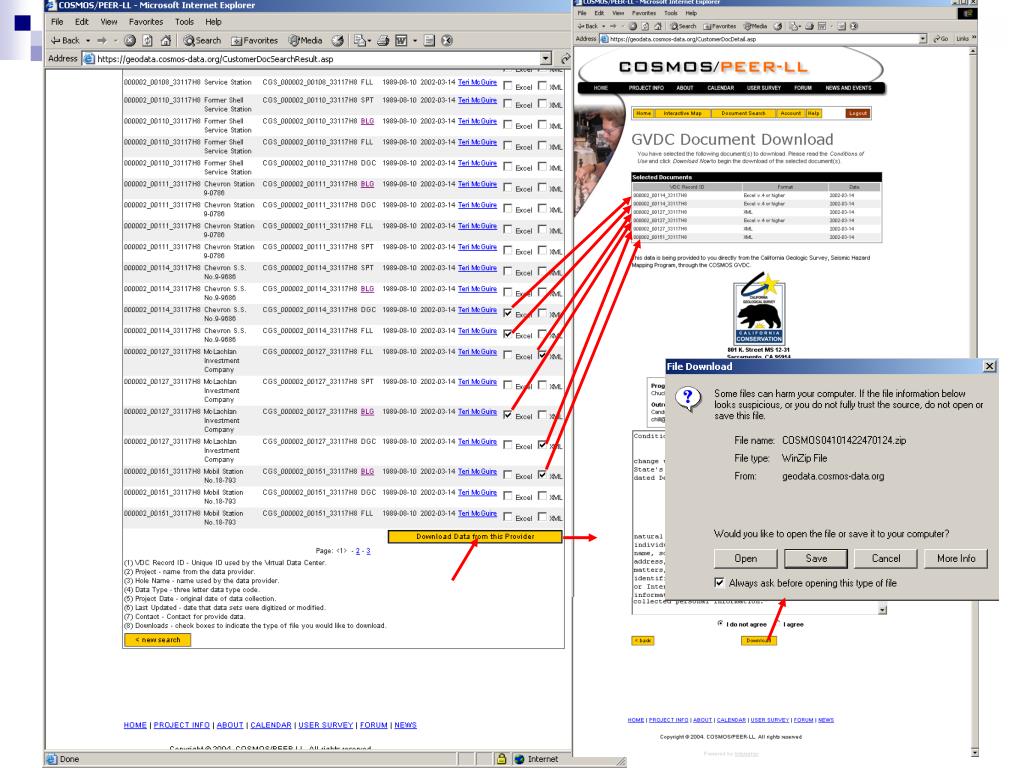Open Search in the right browser toolbar

[682, 26]
